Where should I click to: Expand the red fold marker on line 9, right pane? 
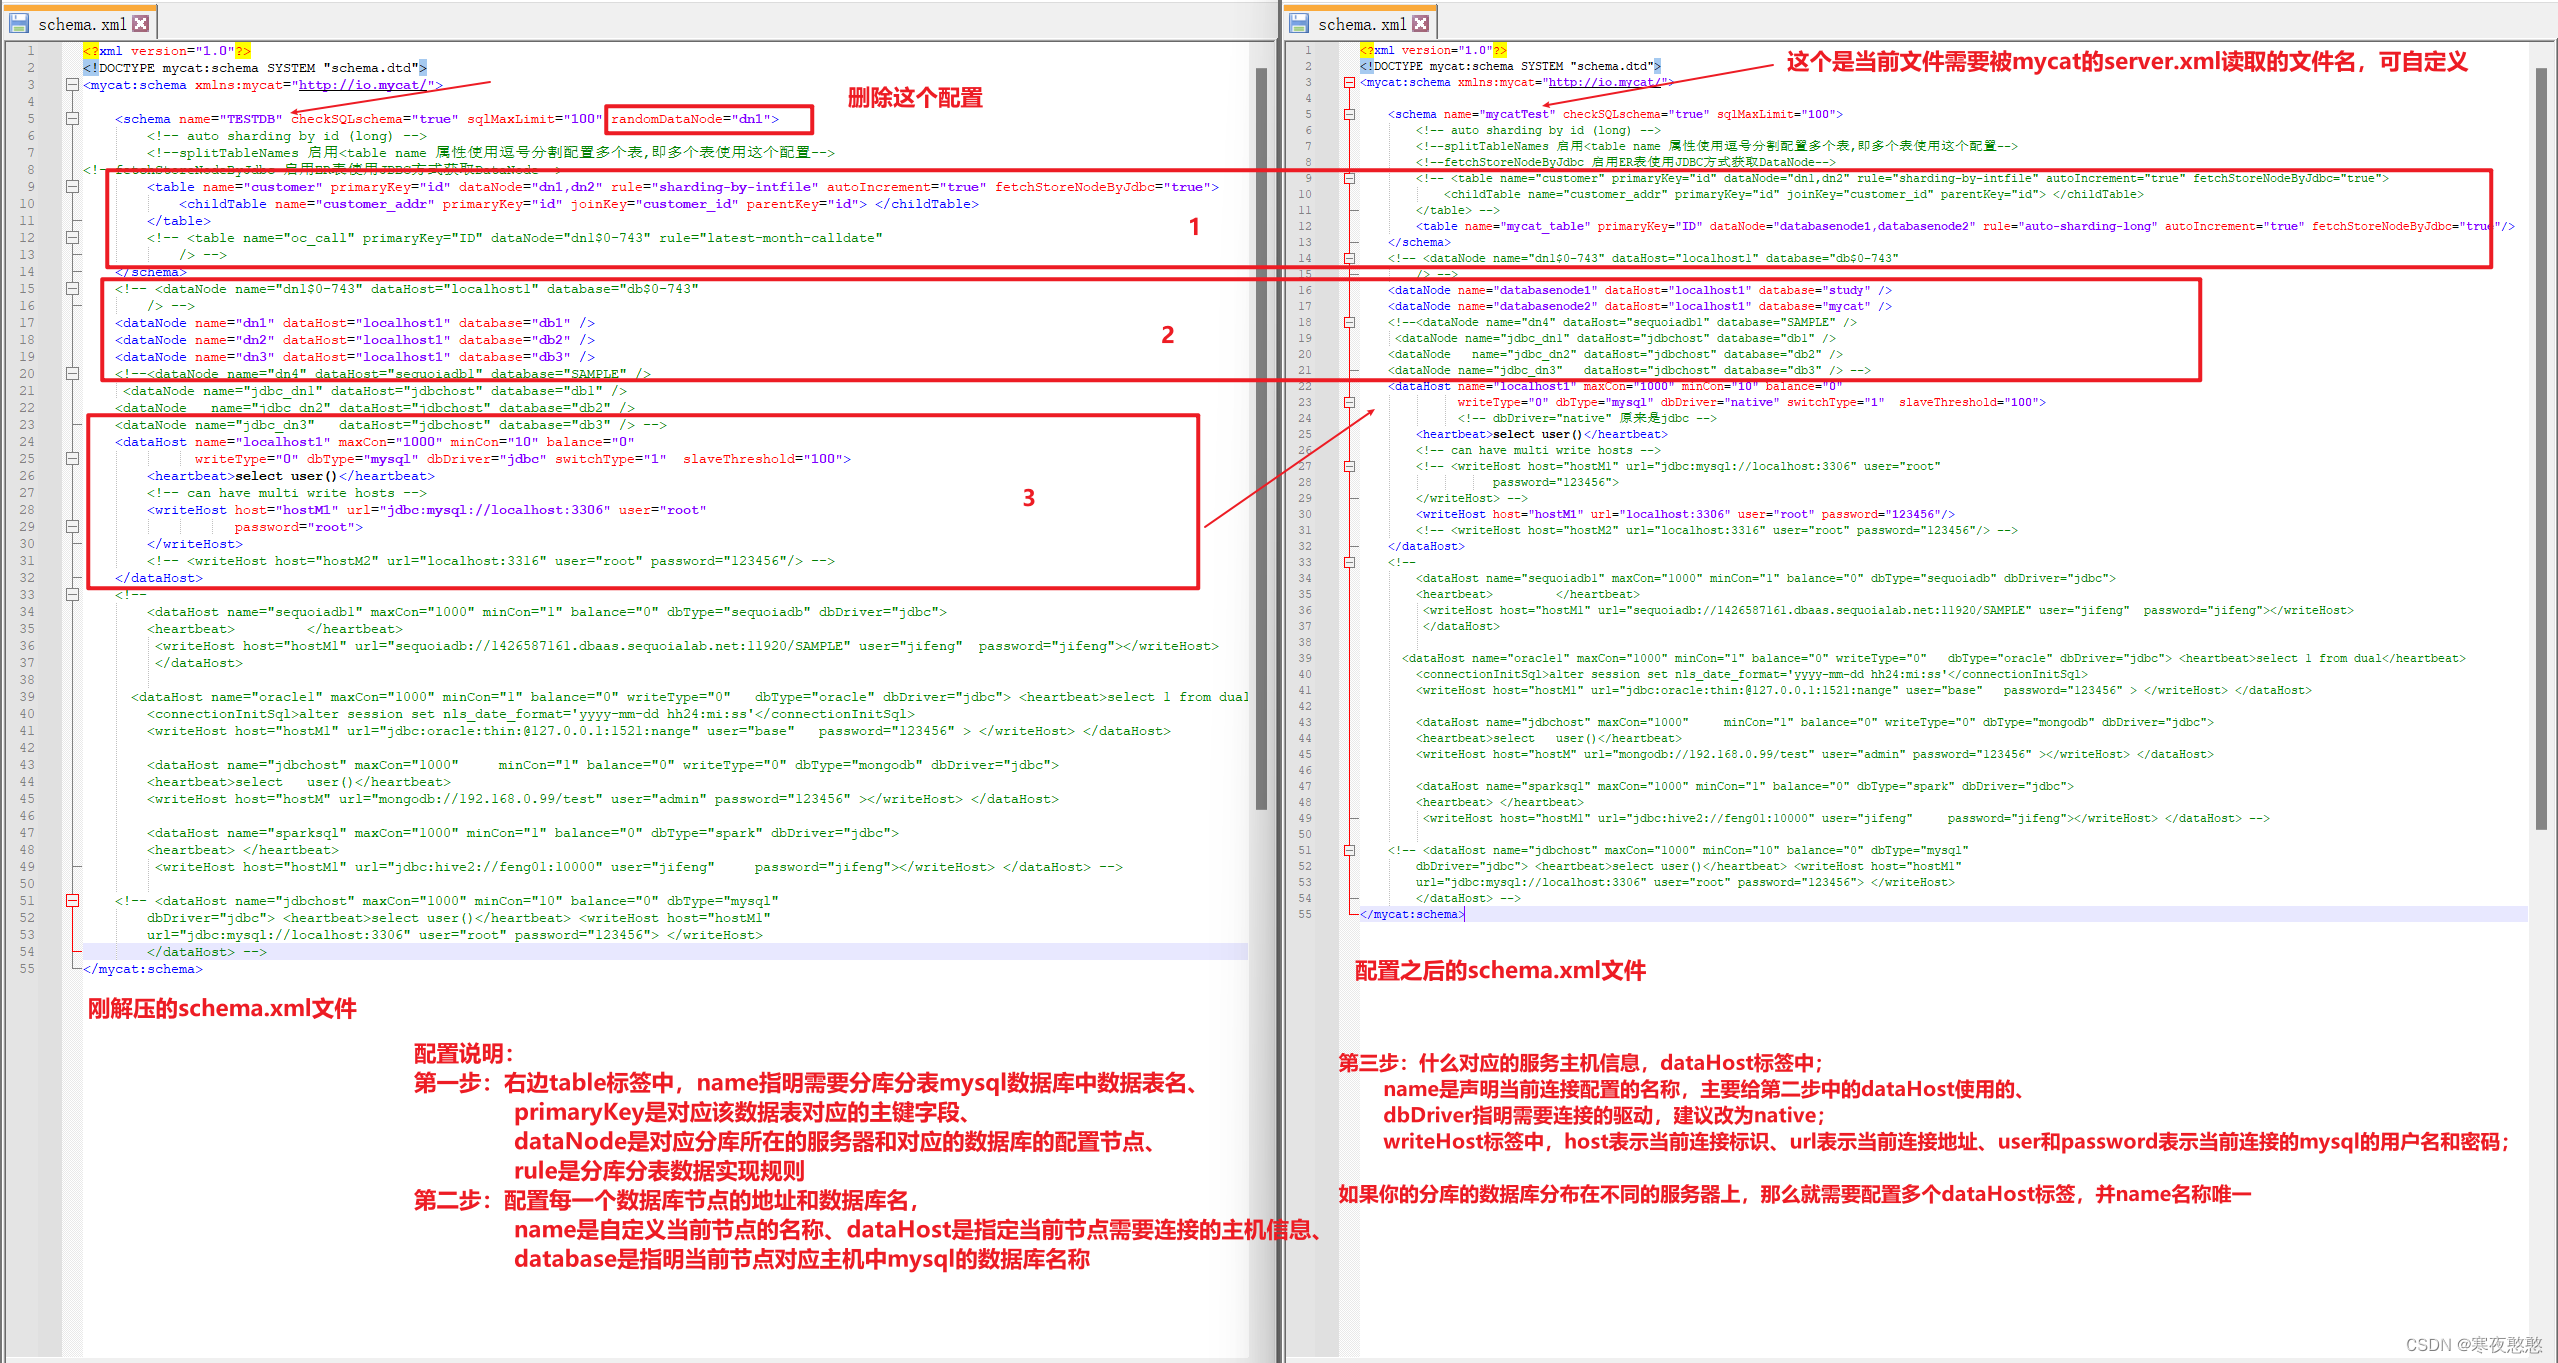1348,177
